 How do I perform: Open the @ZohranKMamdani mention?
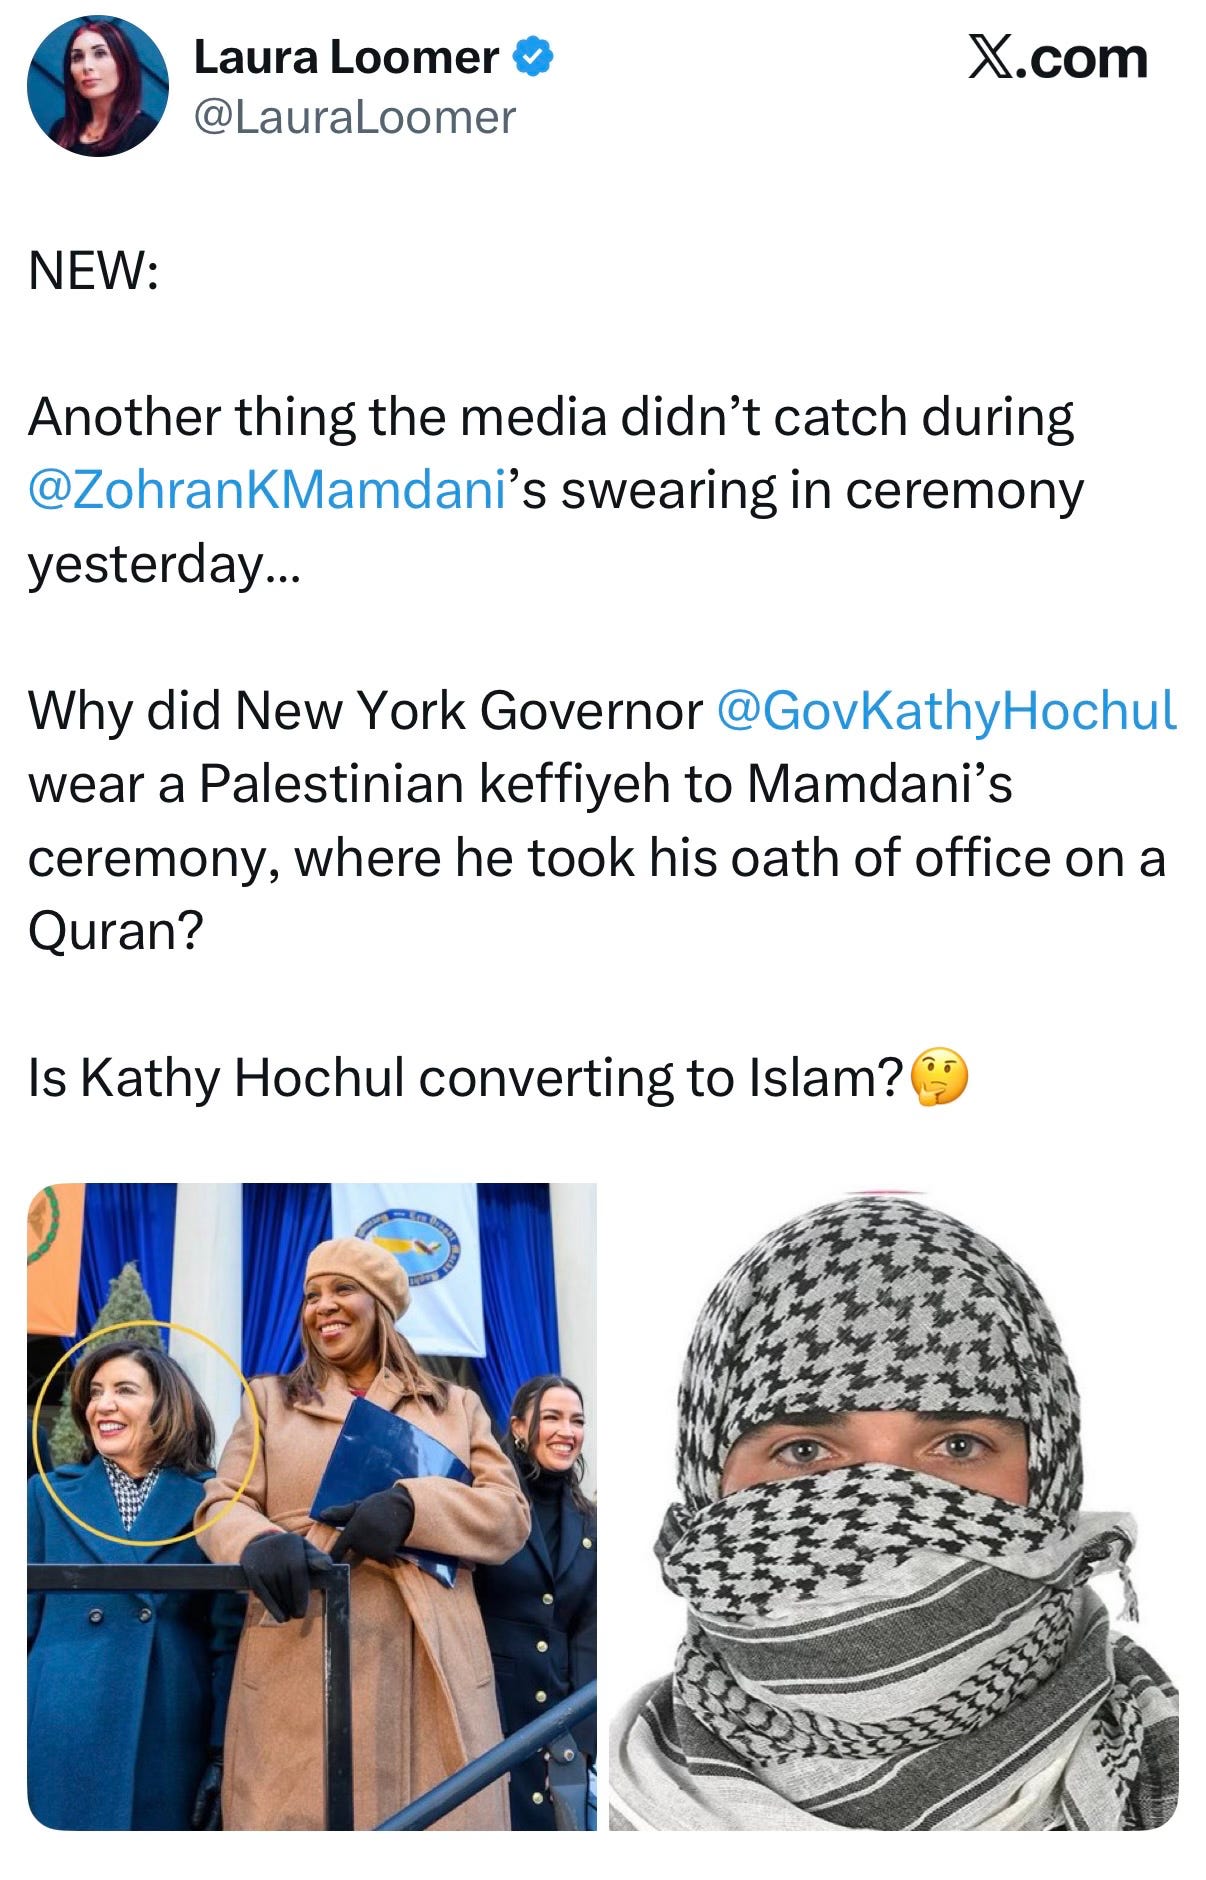click(267, 490)
